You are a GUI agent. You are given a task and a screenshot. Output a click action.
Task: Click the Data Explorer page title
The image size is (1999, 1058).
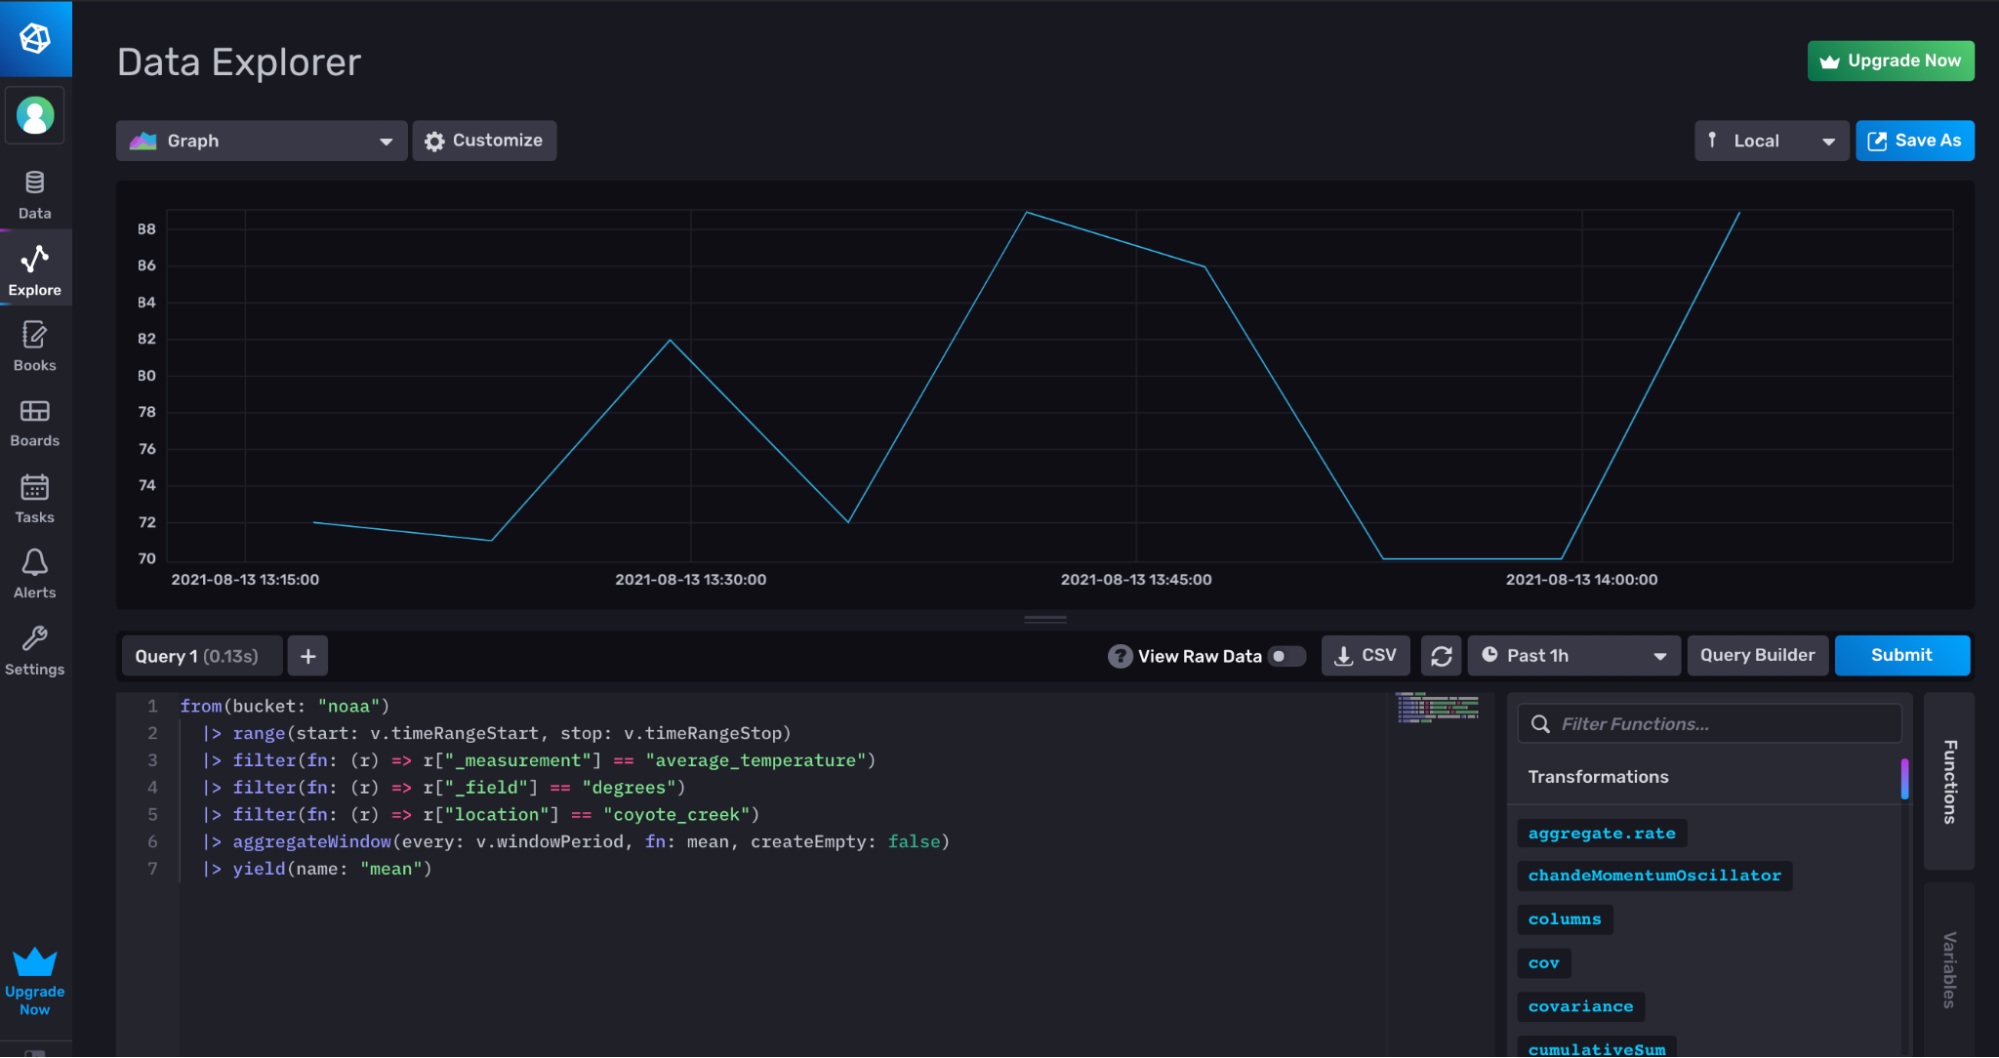239,62
